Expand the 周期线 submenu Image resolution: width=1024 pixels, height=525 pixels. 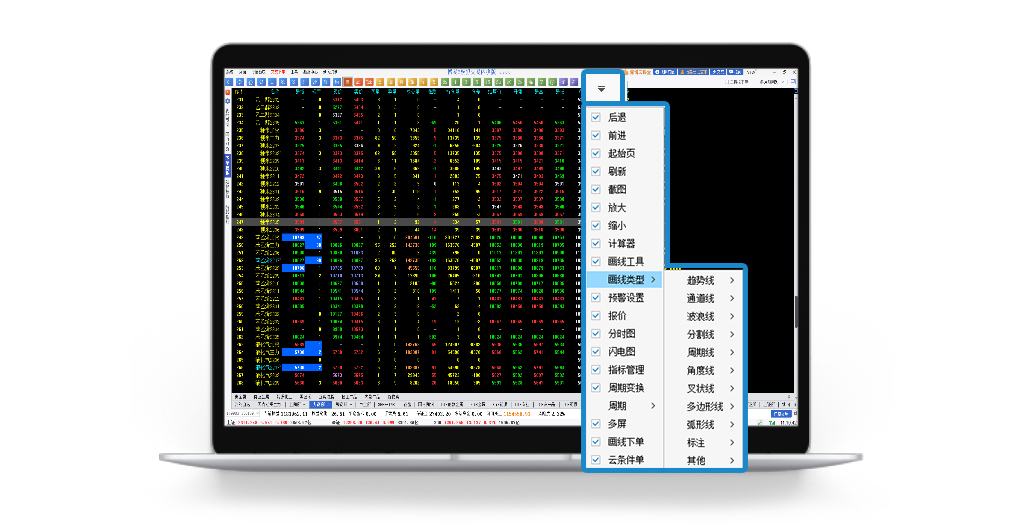[704, 352]
